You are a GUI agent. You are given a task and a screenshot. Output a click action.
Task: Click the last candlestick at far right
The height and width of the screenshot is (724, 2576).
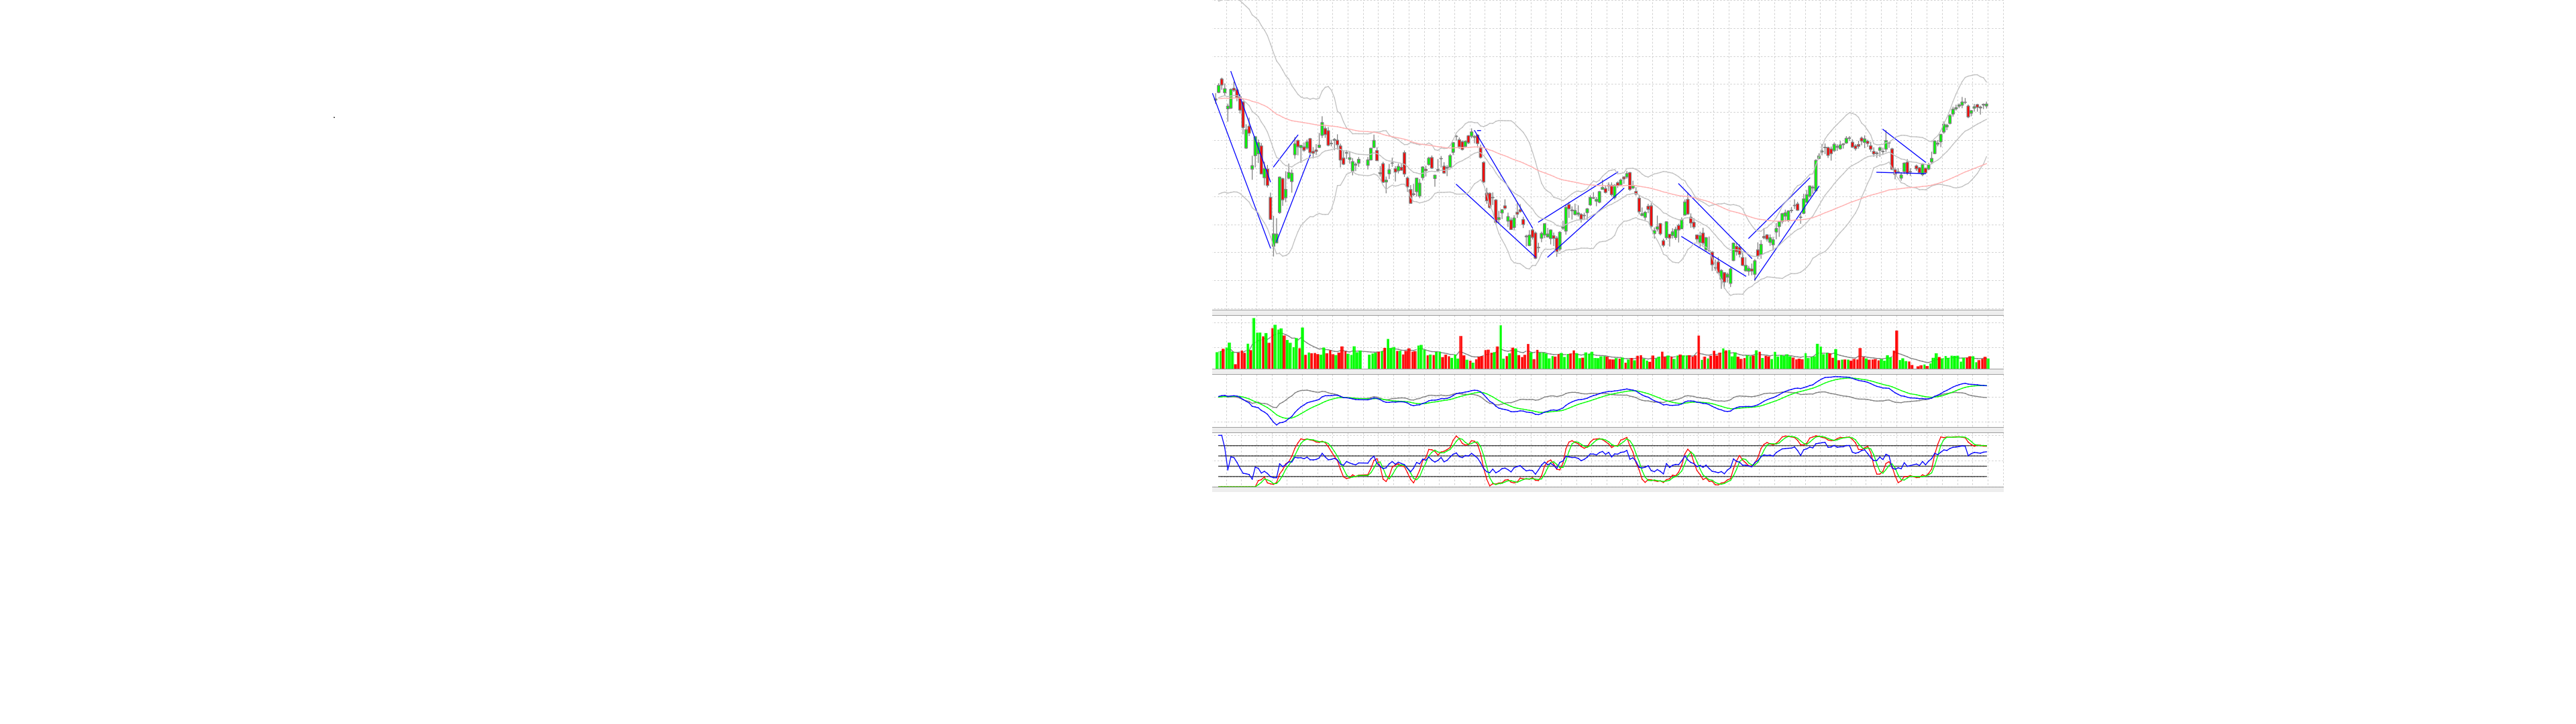pyautogui.click(x=1986, y=105)
